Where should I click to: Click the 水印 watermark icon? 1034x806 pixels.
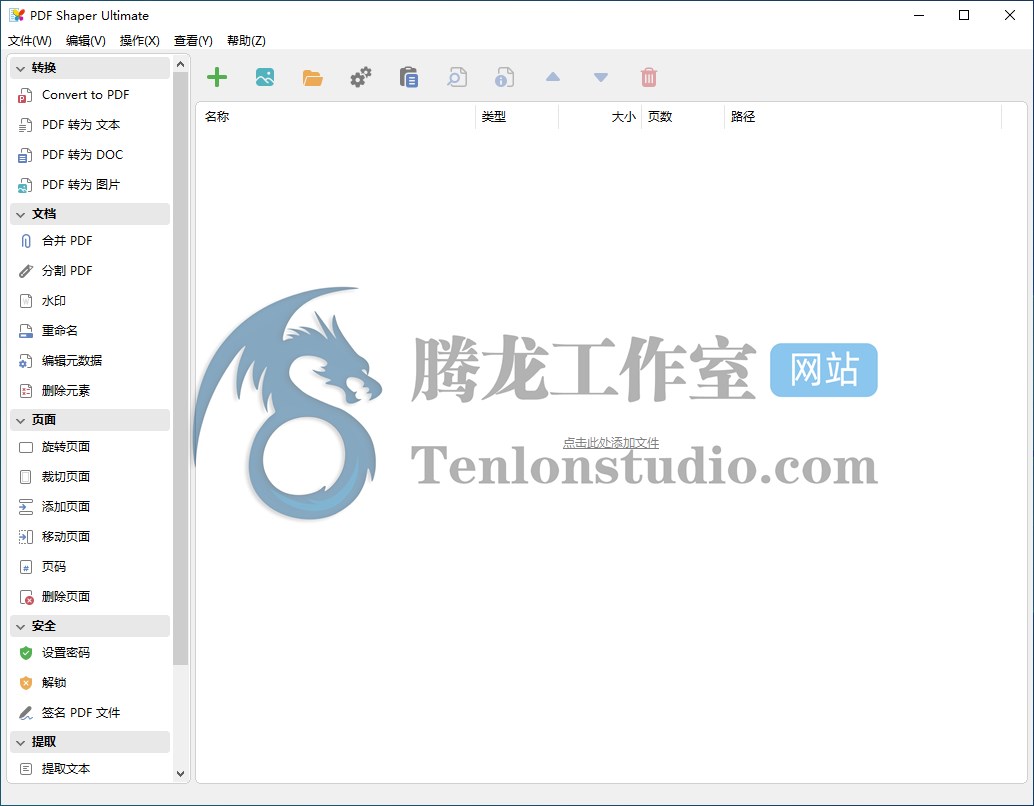pos(26,301)
